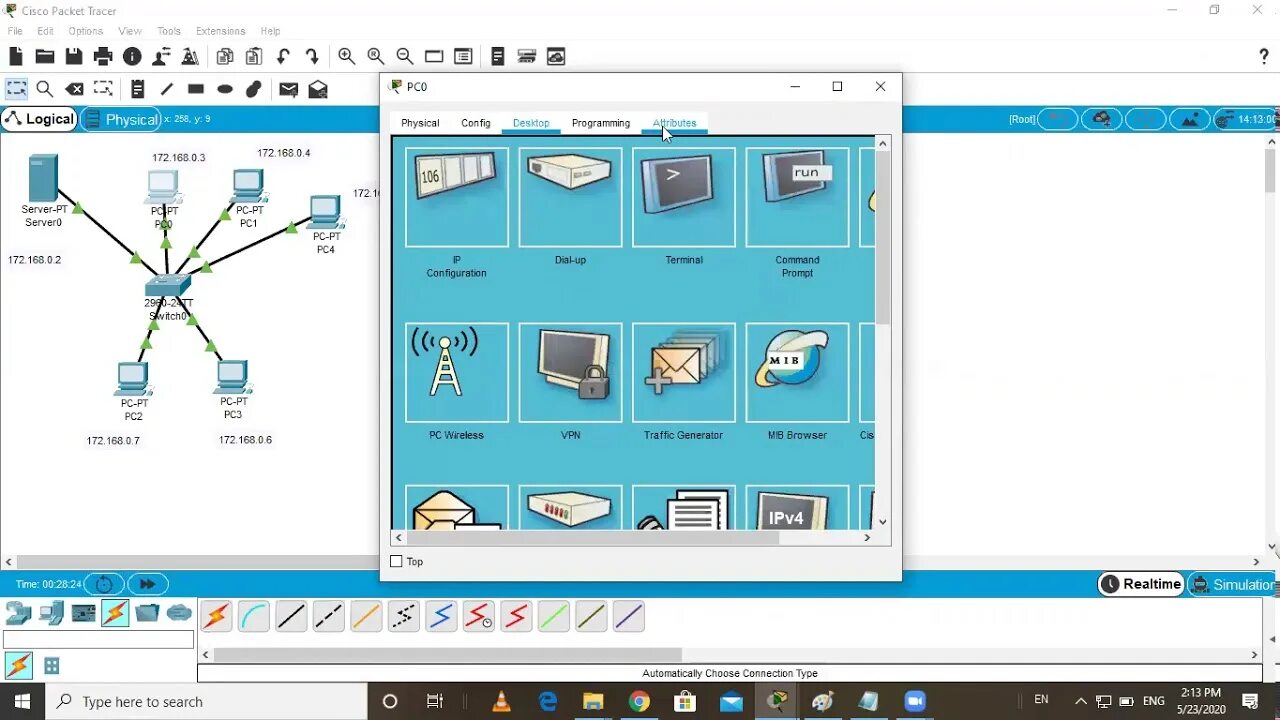Click the device search input field
The height and width of the screenshot is (720, 1280).
(x=99, y=640)
